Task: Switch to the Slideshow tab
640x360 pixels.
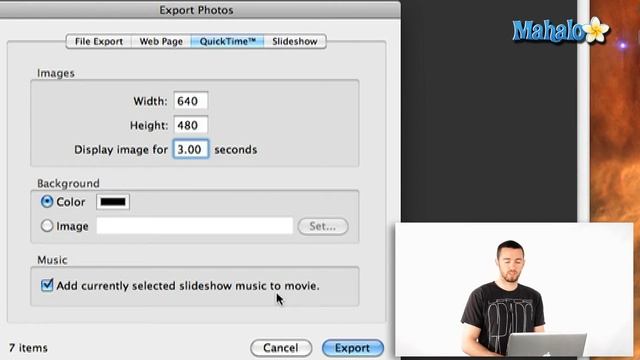Action: coord(295,42)
